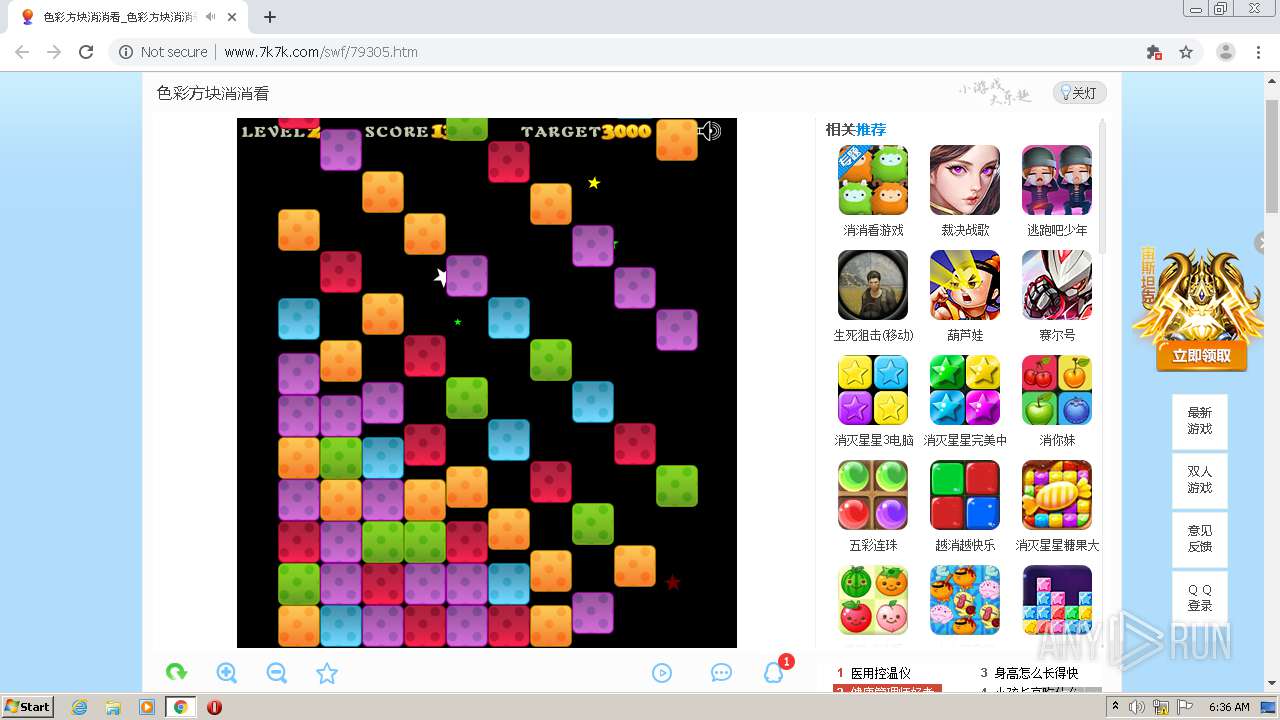The image size is (1280, 720).
Task: Open the 越消越快乐 game thumbnail
Action: click(965, 495)
